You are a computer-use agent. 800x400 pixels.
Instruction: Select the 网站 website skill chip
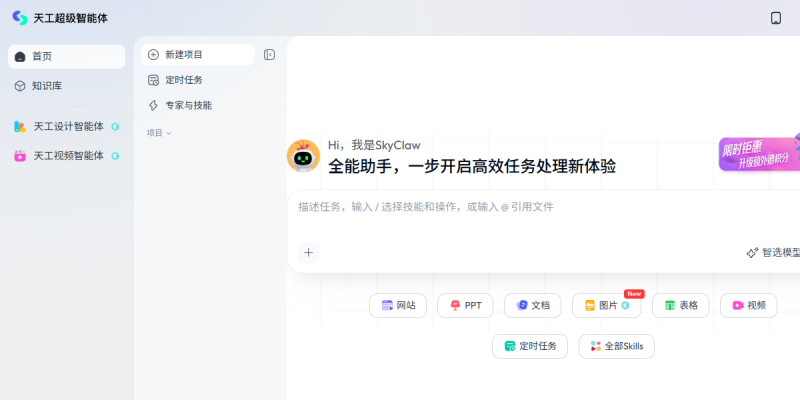pos(398,306)
